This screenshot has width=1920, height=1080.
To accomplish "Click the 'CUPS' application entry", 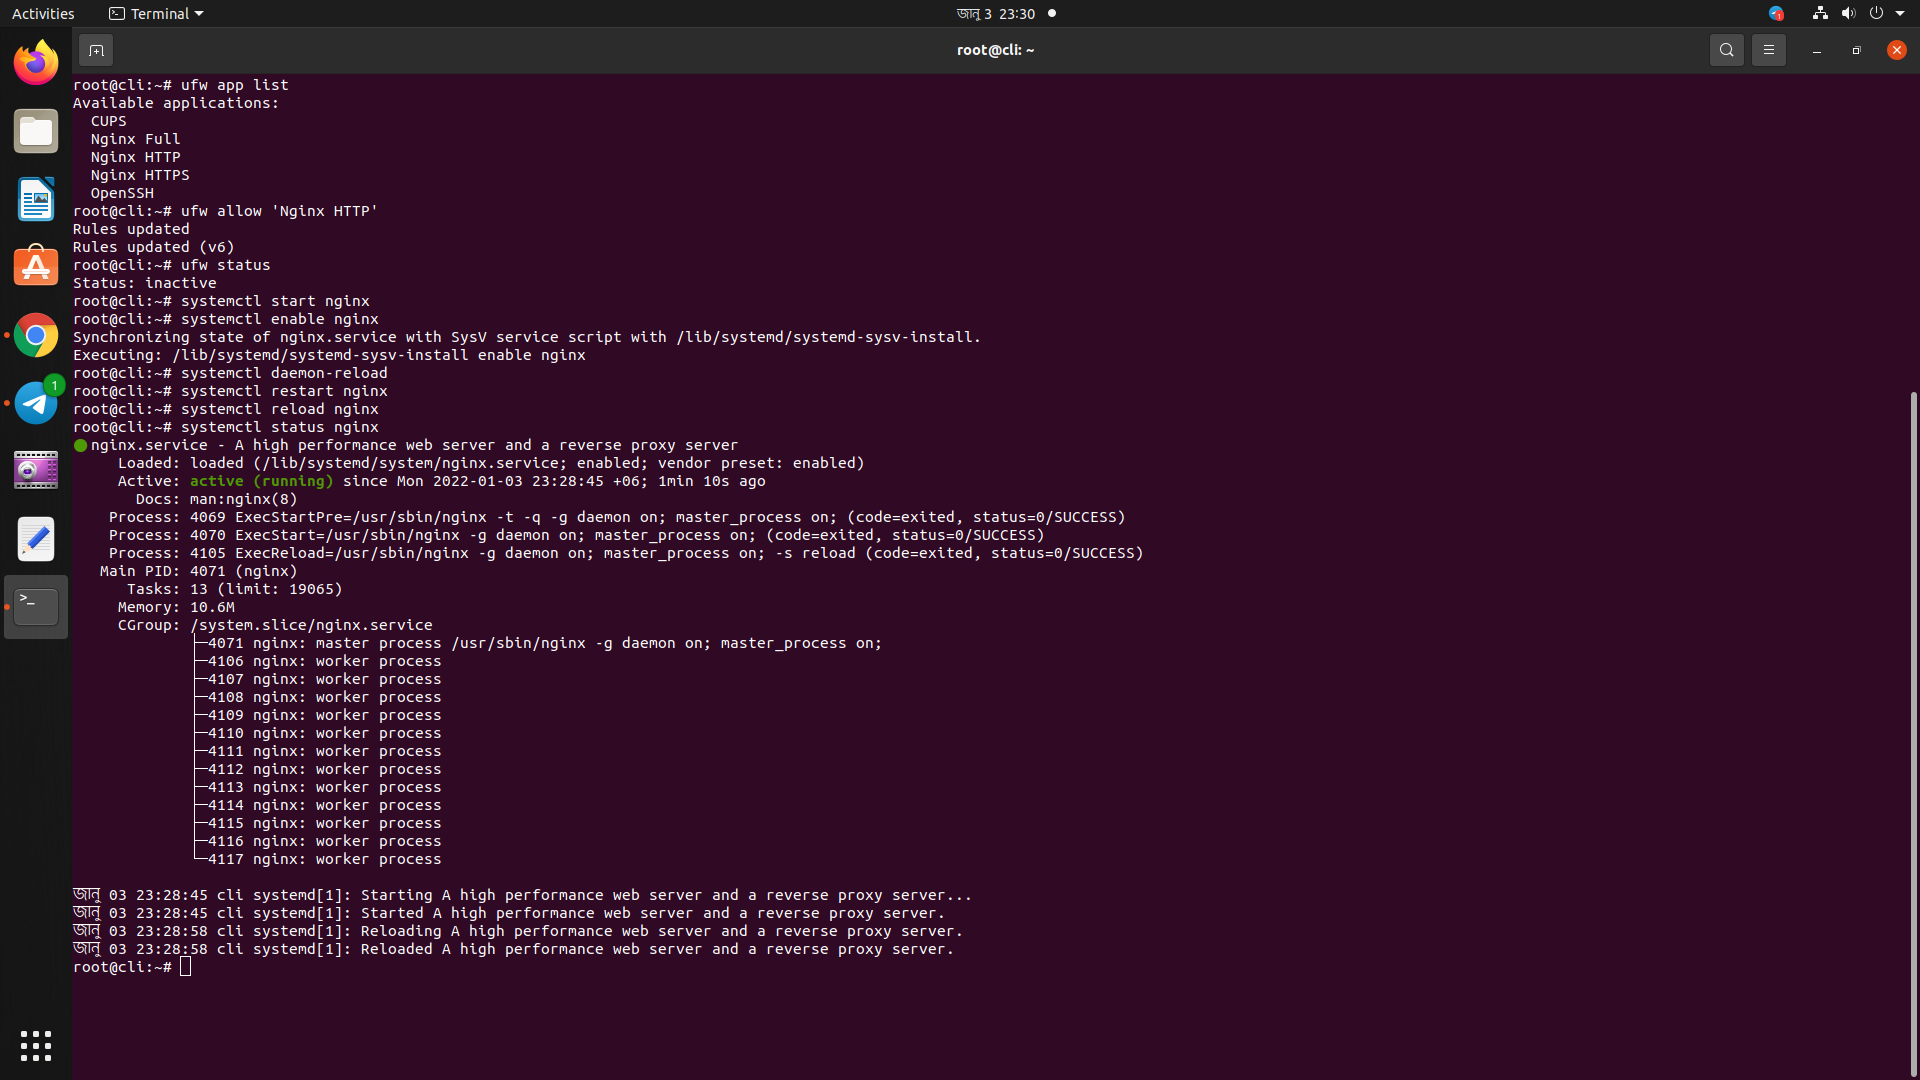I will point(109,121).
